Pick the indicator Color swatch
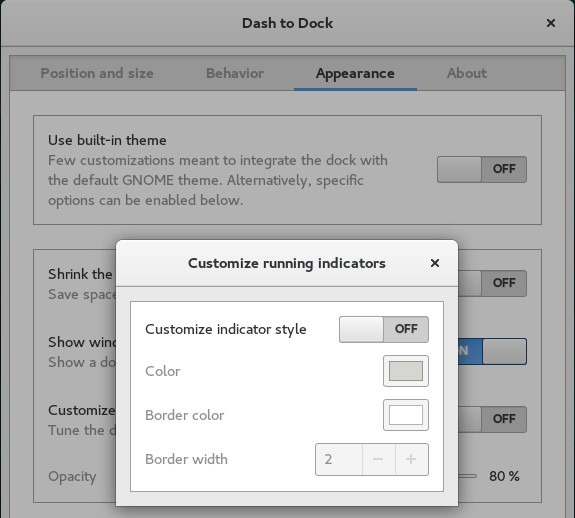Screen dimensions: 575x518 click(x=406, y=371)
